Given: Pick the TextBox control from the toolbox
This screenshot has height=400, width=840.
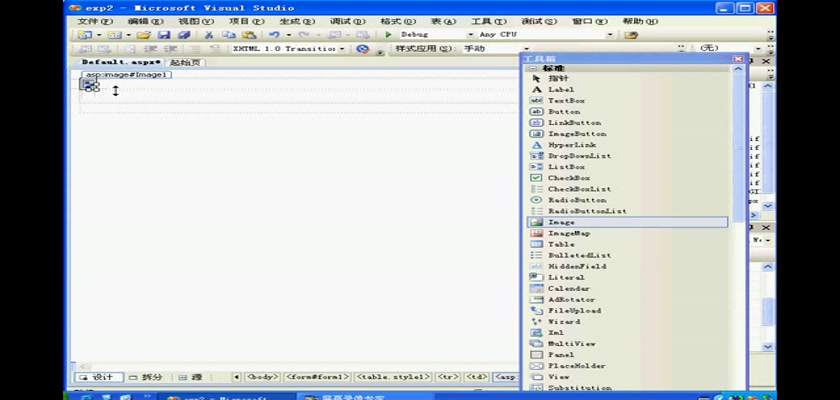Looking at the screenshot, I should 565,101.
